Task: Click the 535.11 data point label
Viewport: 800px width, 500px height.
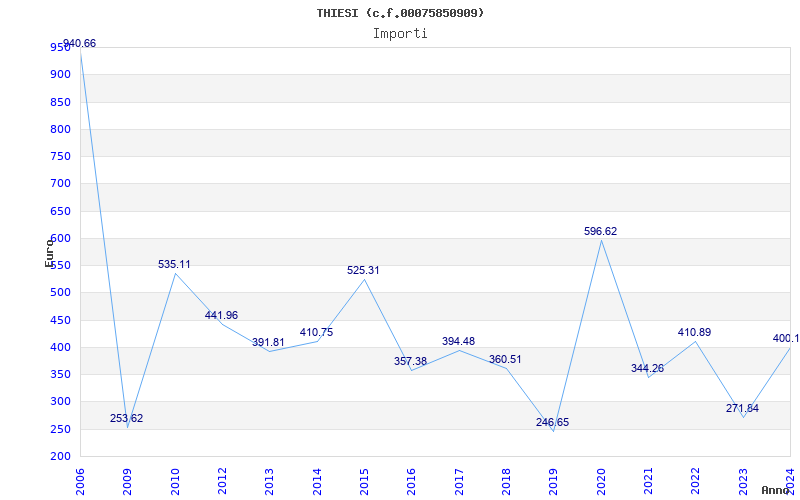Action: pos(174,264)
